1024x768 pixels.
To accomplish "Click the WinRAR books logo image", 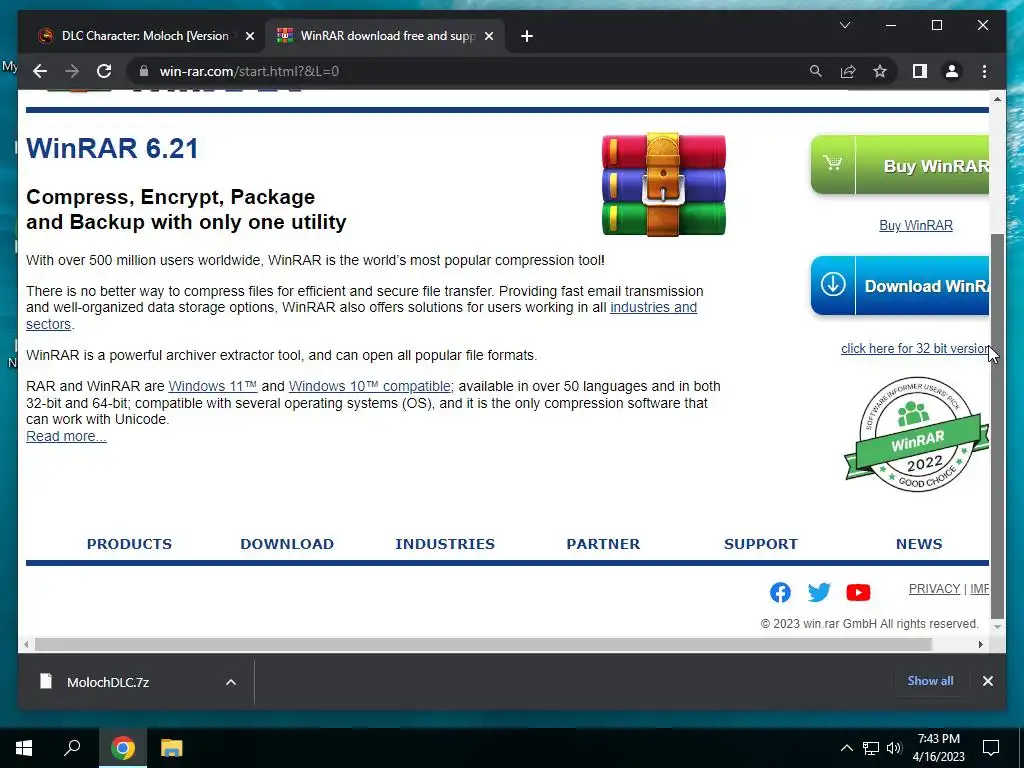I will 664,185.
